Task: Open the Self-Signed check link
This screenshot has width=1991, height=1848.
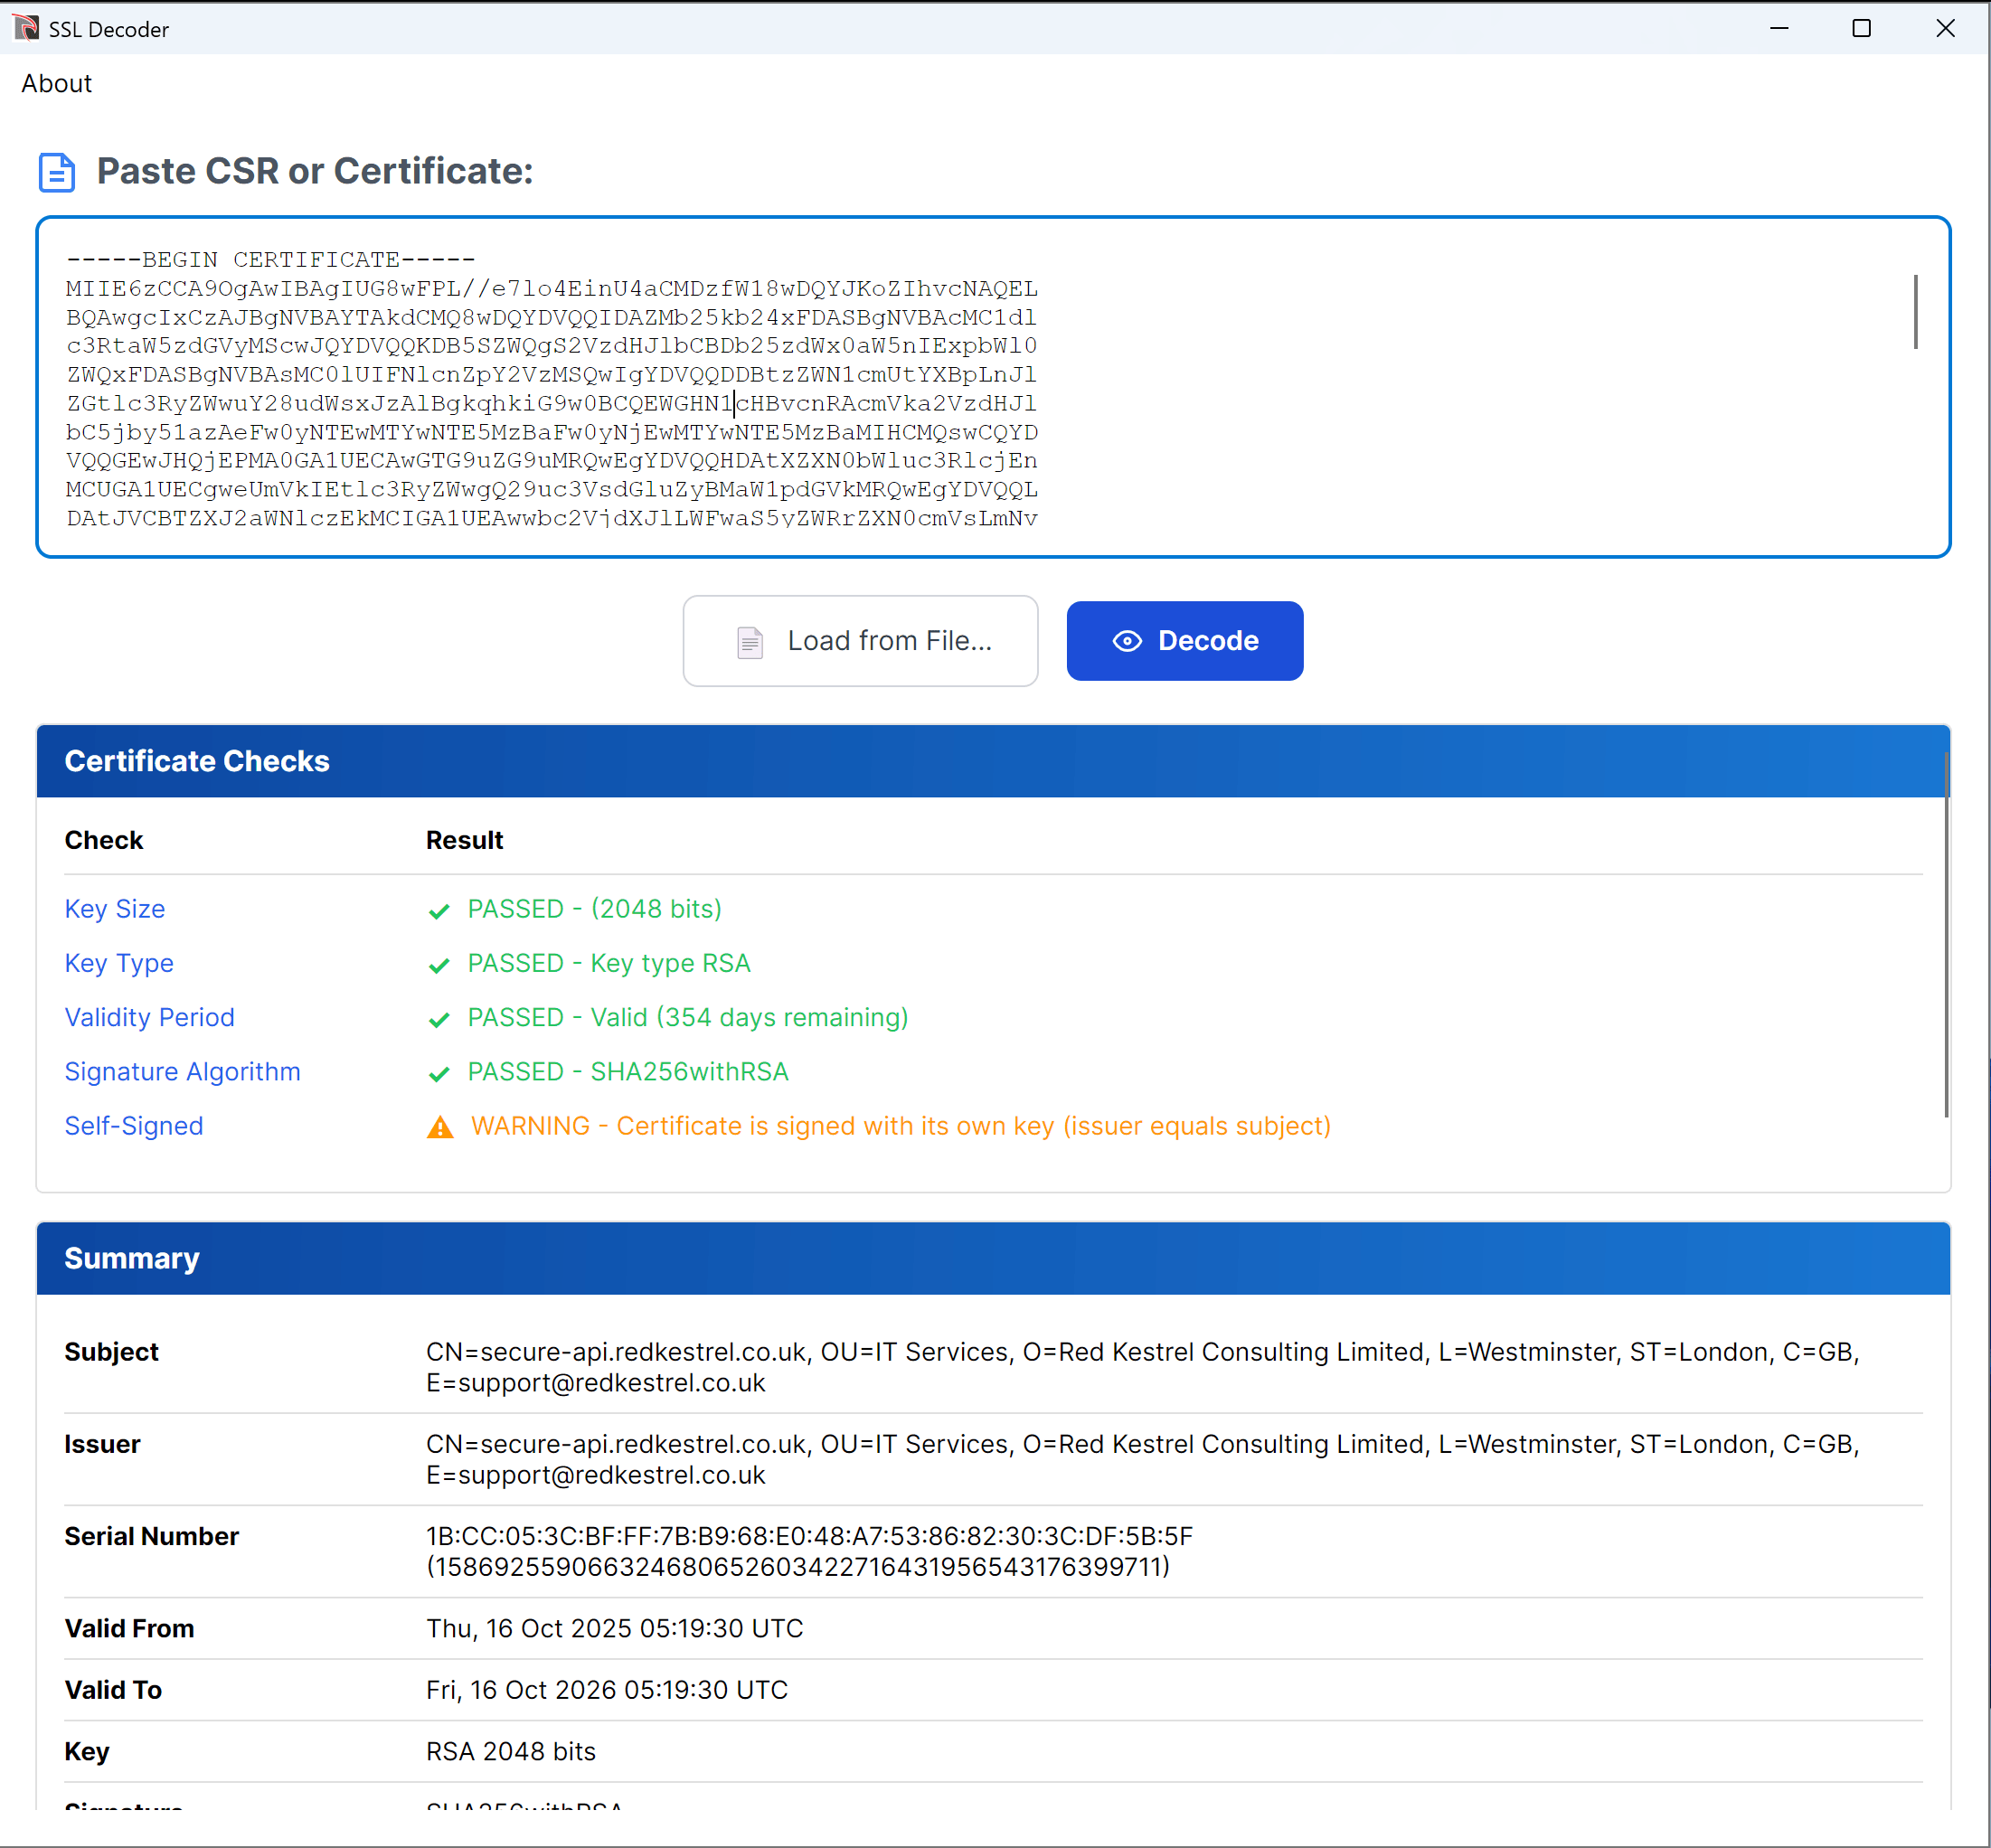Action: (134, 1126)
